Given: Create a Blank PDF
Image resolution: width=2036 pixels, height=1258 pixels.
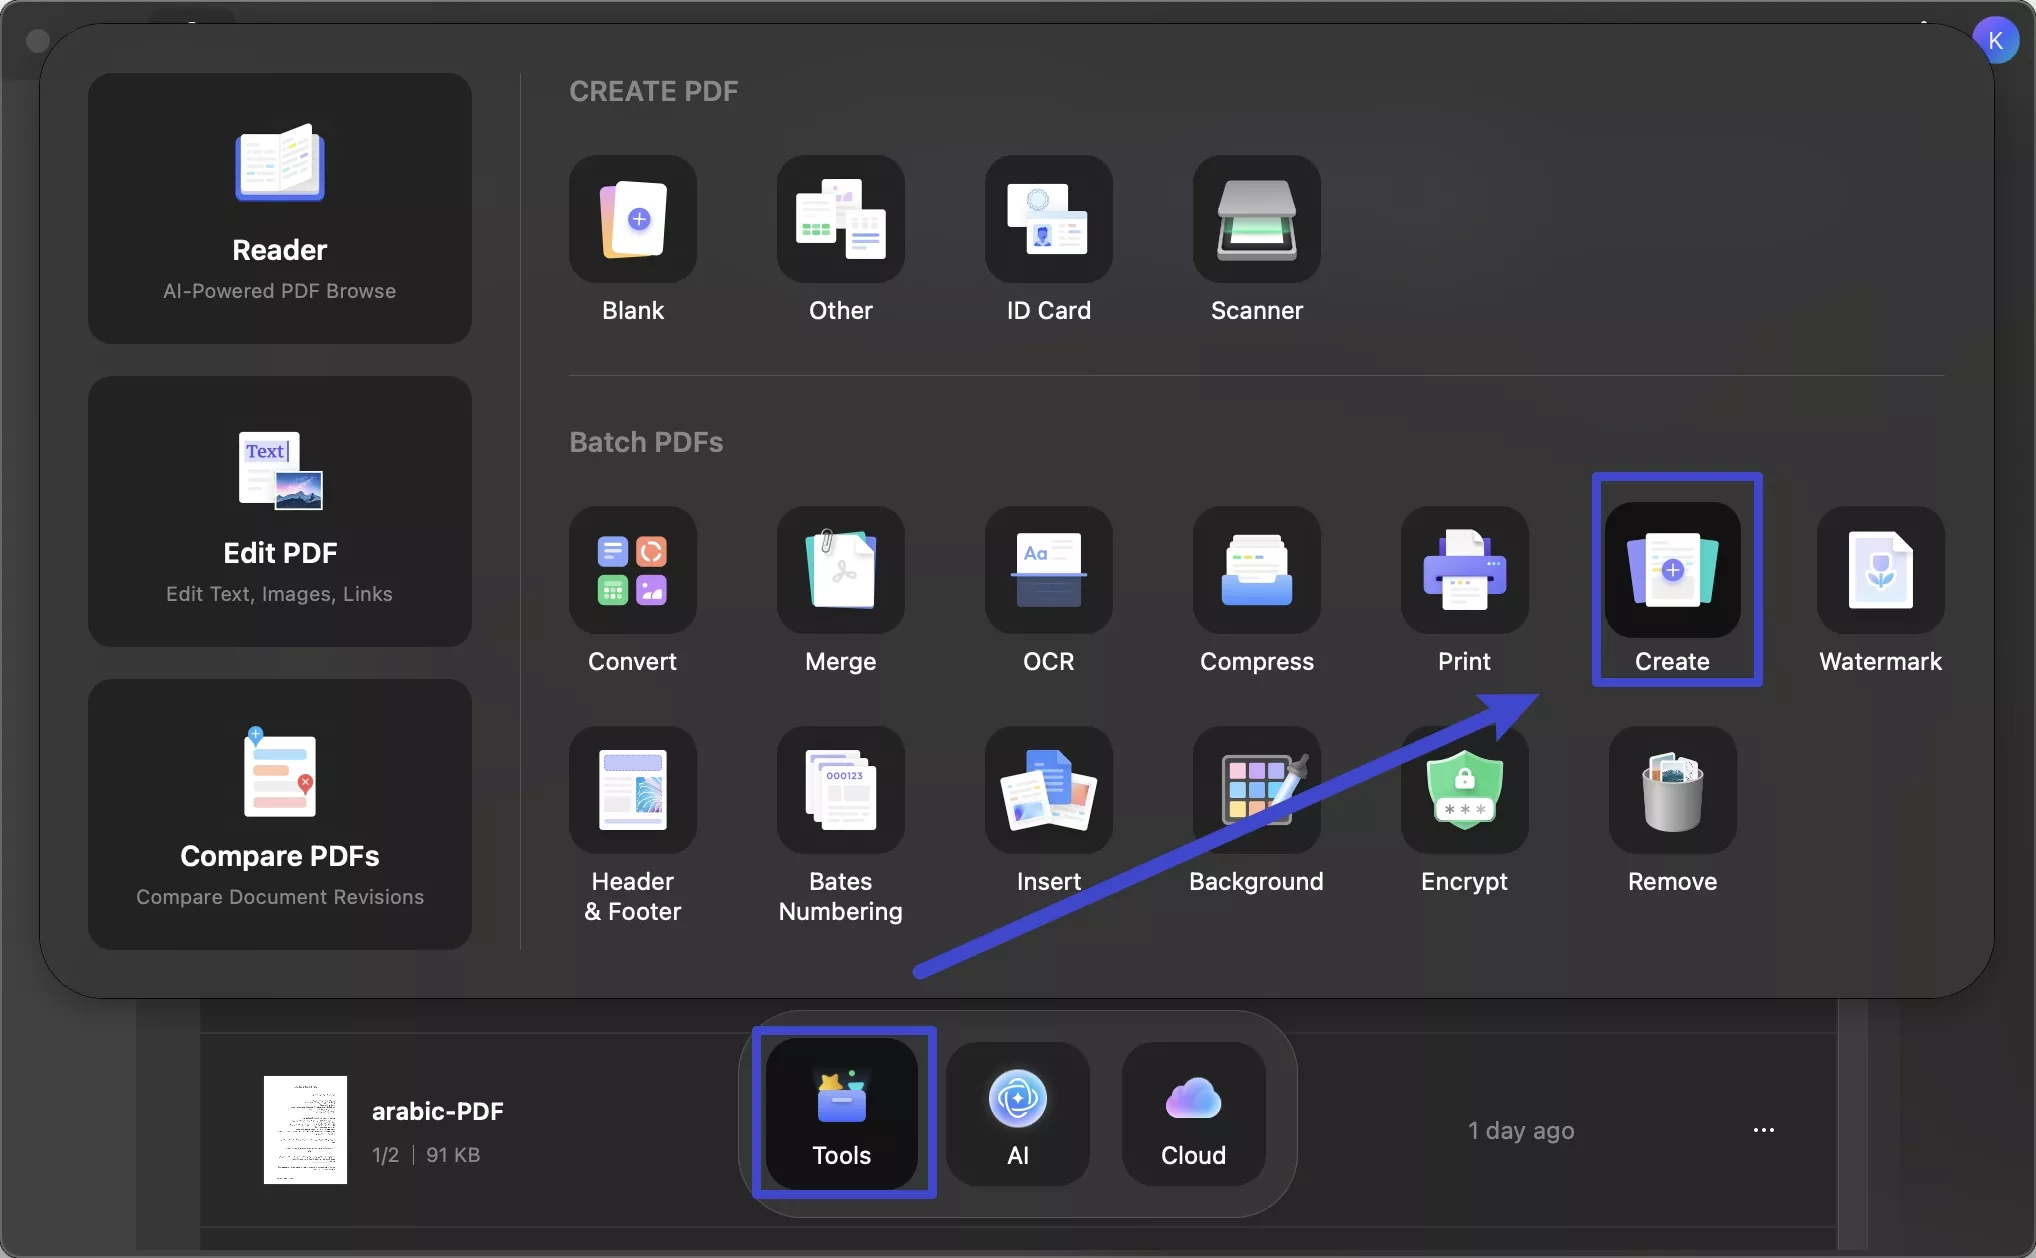Looking at the screenshot, I should coord(632,220).
